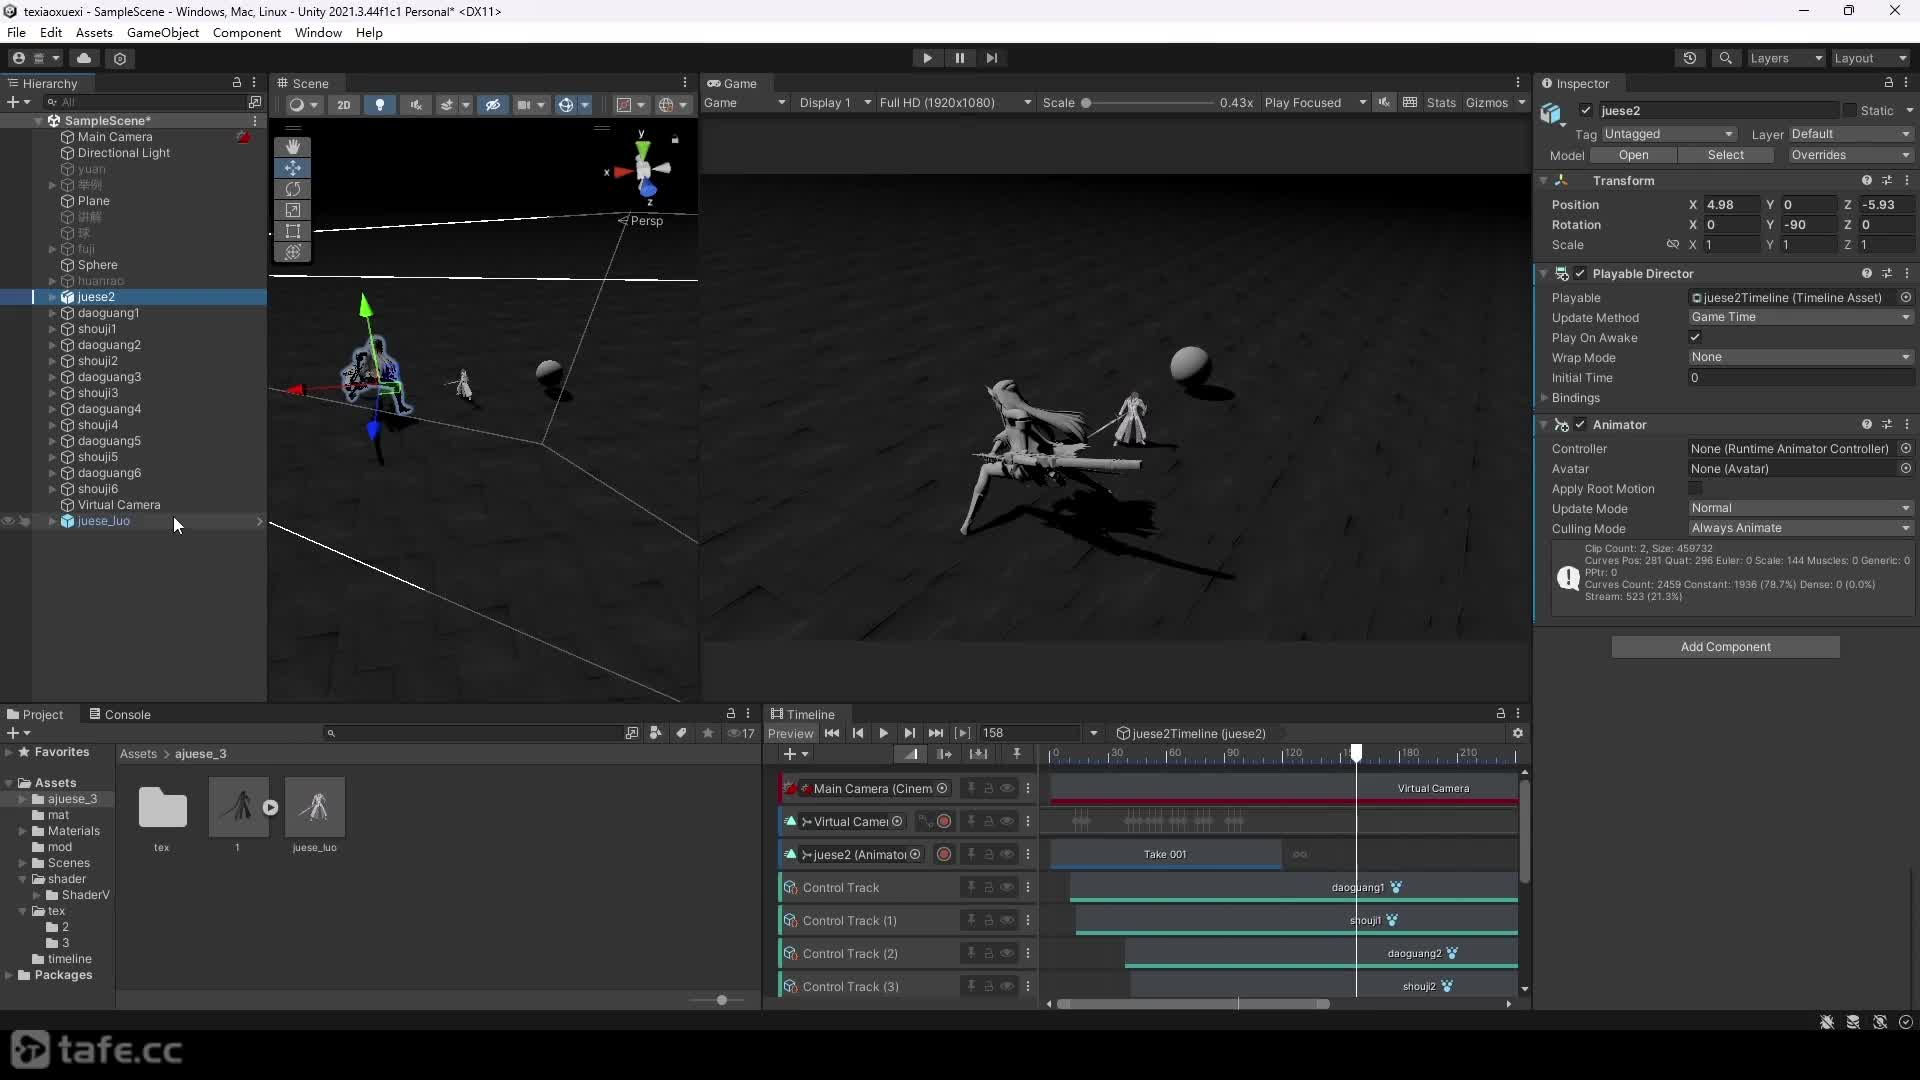The image size is (1920, 1080).
Task: Click the Game view Scale slider
Action: pos(1148,103)
